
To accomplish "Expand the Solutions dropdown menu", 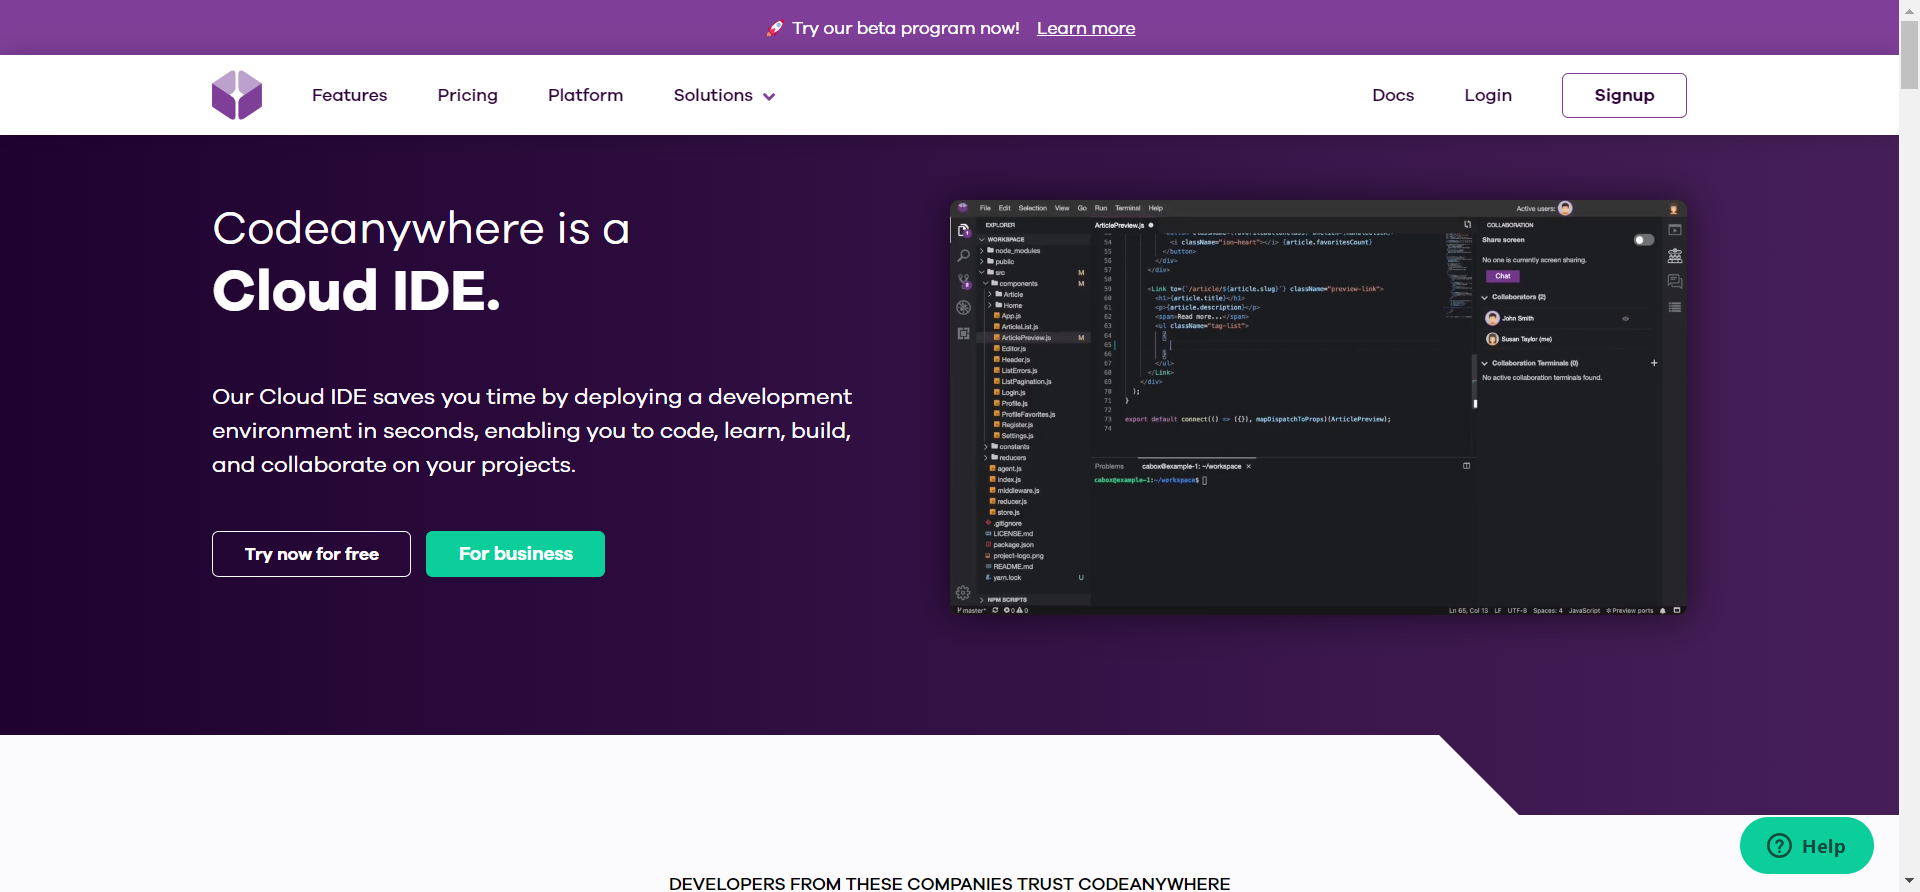I will 724,95.
